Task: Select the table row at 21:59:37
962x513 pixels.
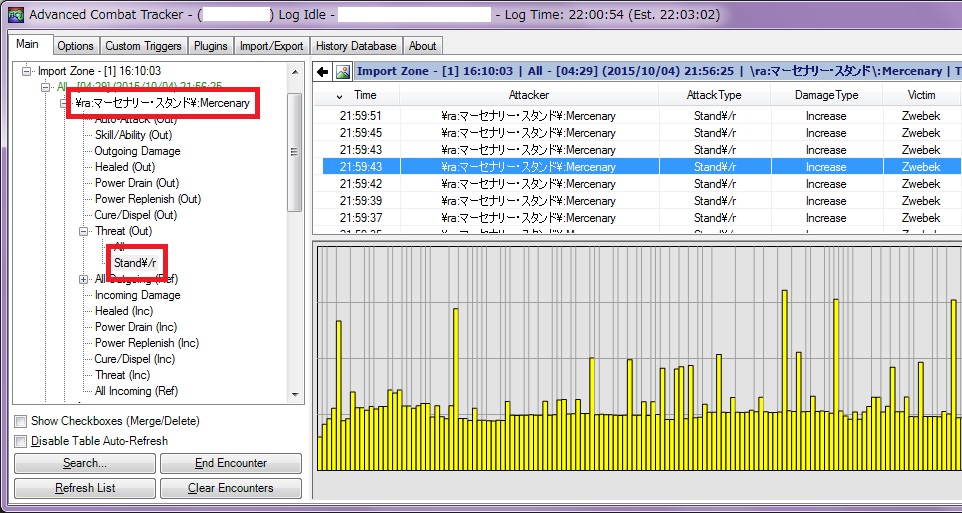Action: (637, 218)
